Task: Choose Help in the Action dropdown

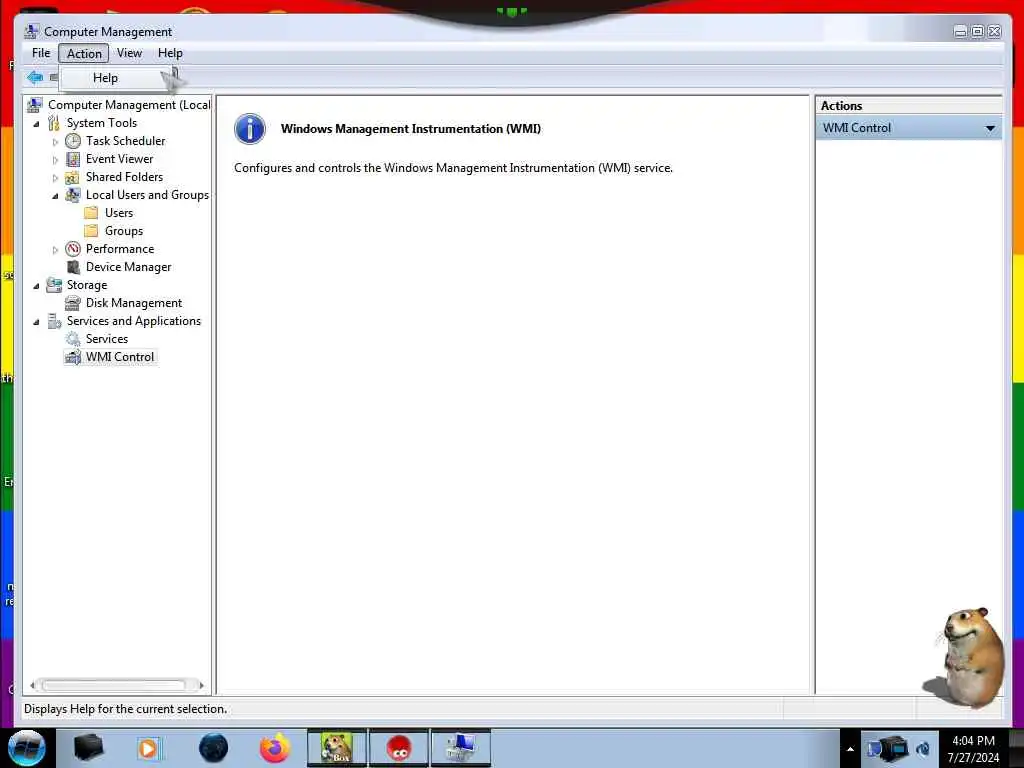Action: coord(115,78)
